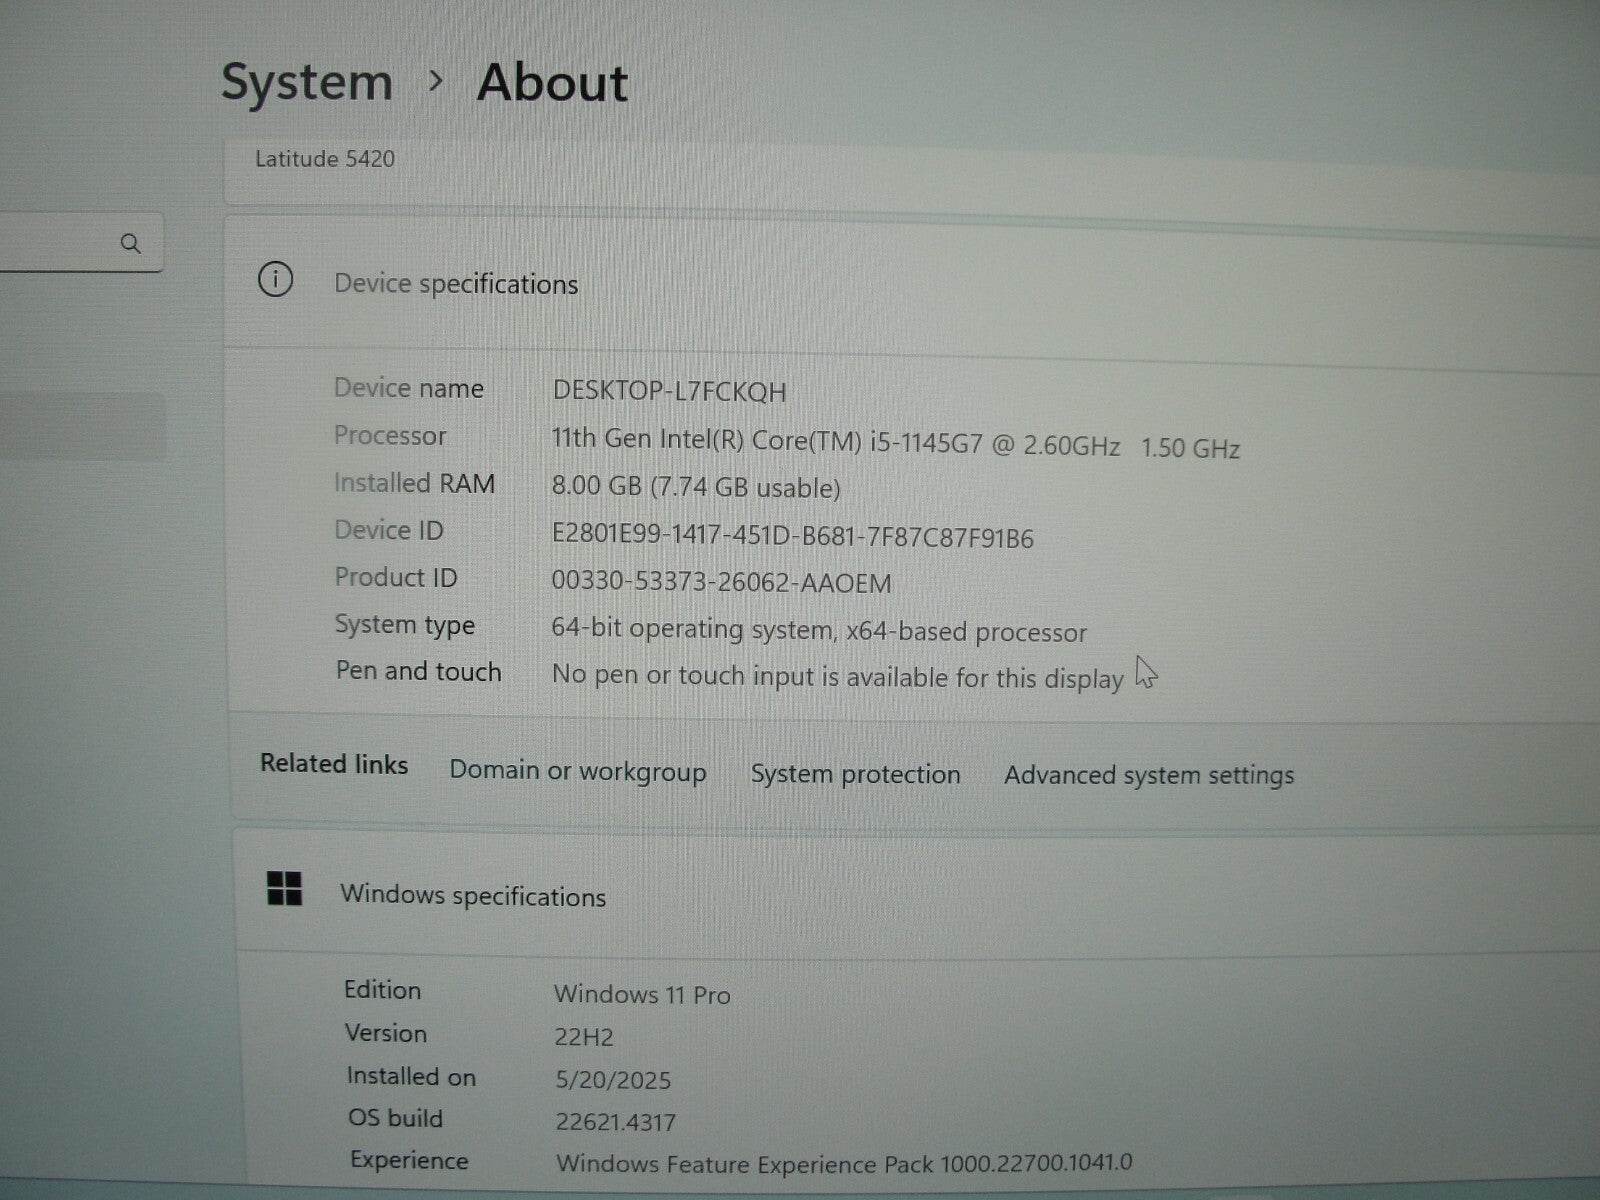Open System protection settings
The width and height of the screenshot is (1600, 1200).
point(855,773)
